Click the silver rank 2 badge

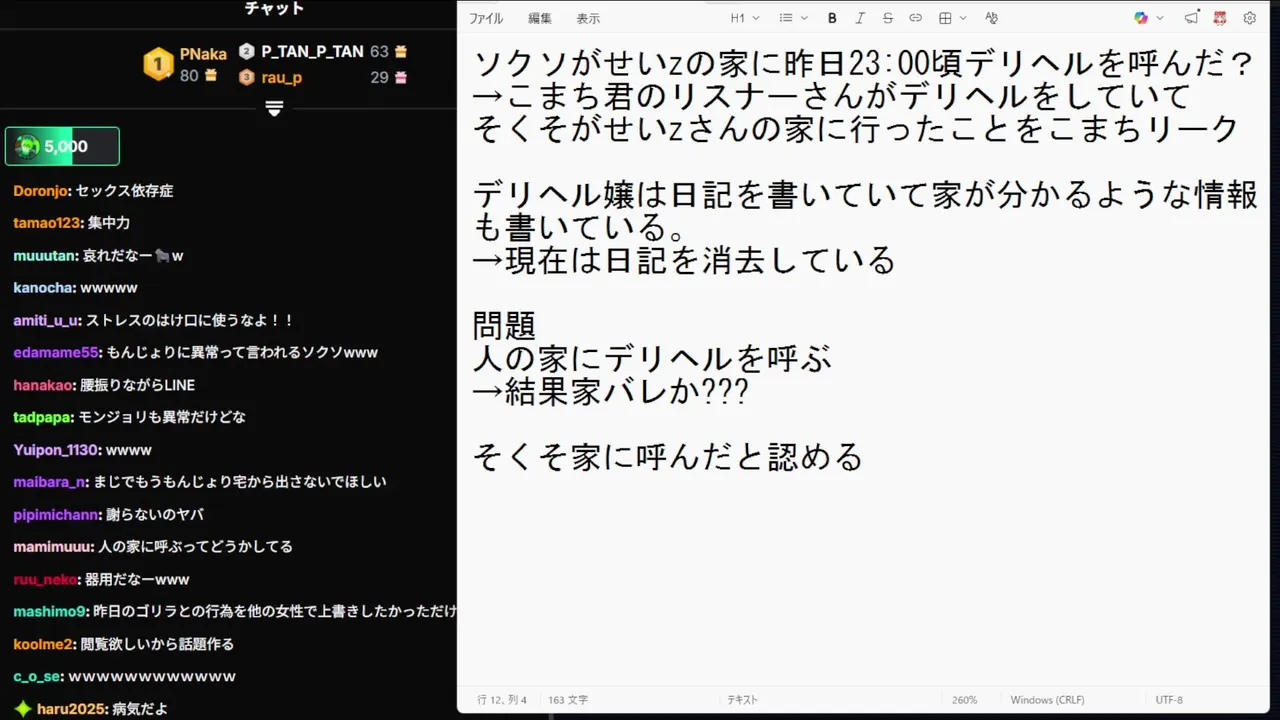247,51
